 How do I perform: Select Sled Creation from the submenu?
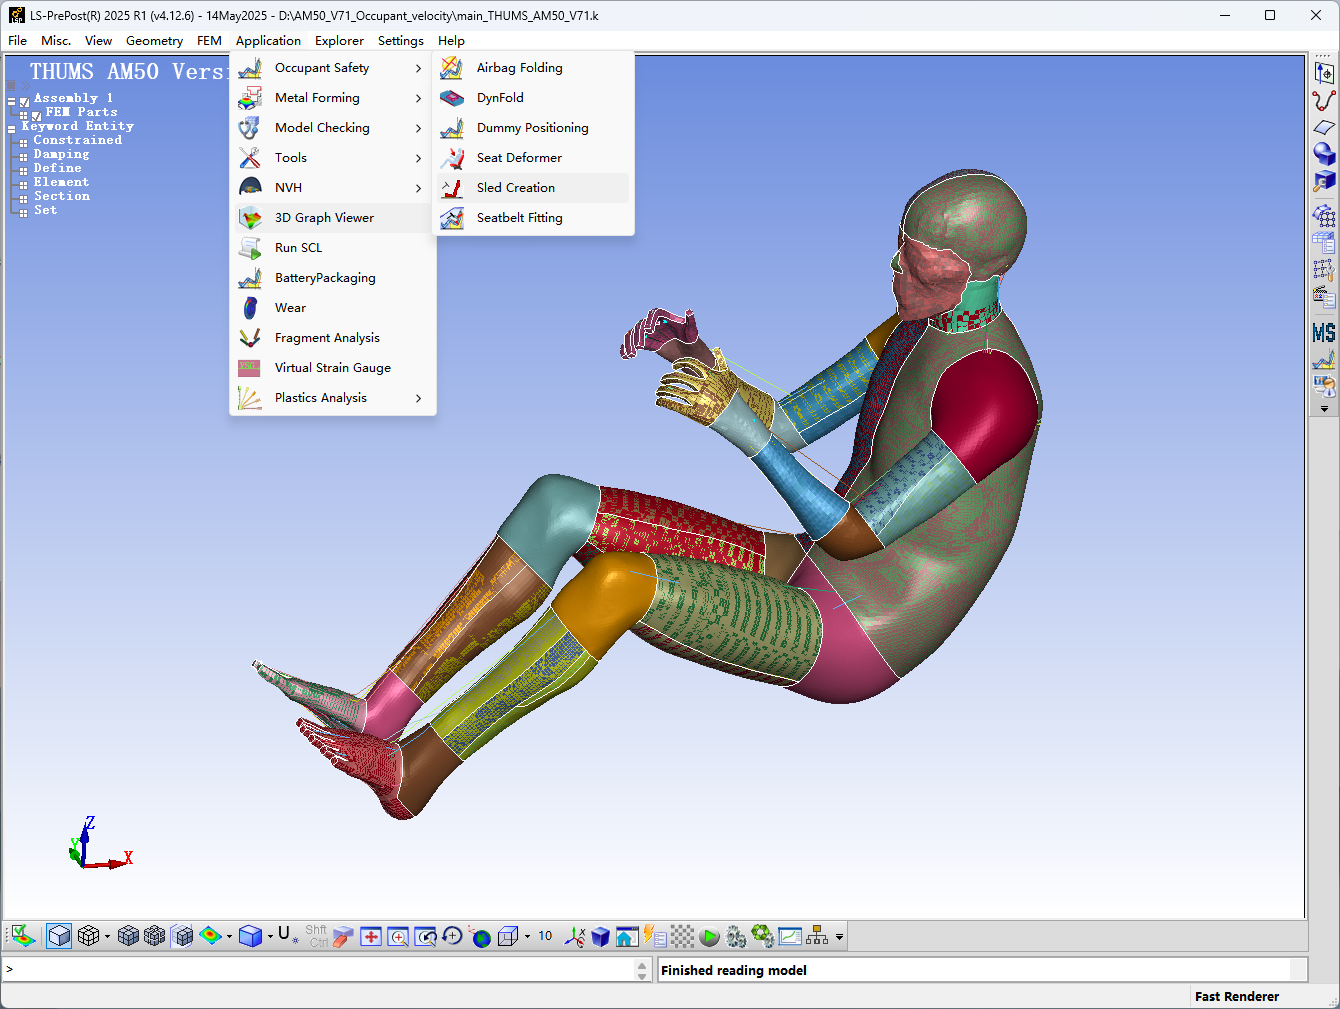point(515,188)
